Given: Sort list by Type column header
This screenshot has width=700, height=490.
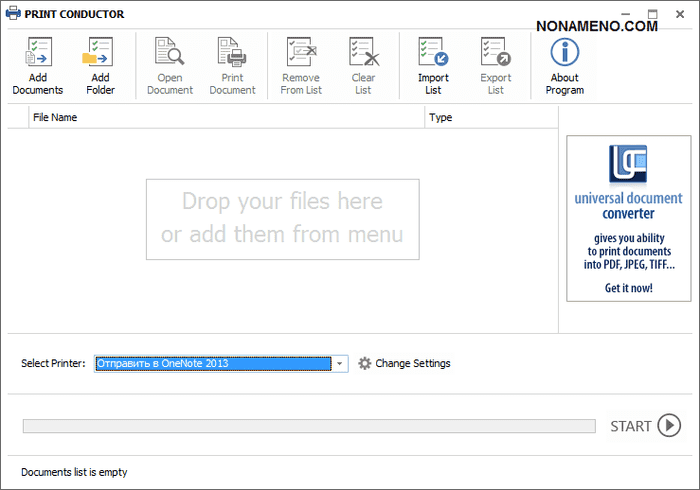Looking at the screenshot, I should point(490,118).
